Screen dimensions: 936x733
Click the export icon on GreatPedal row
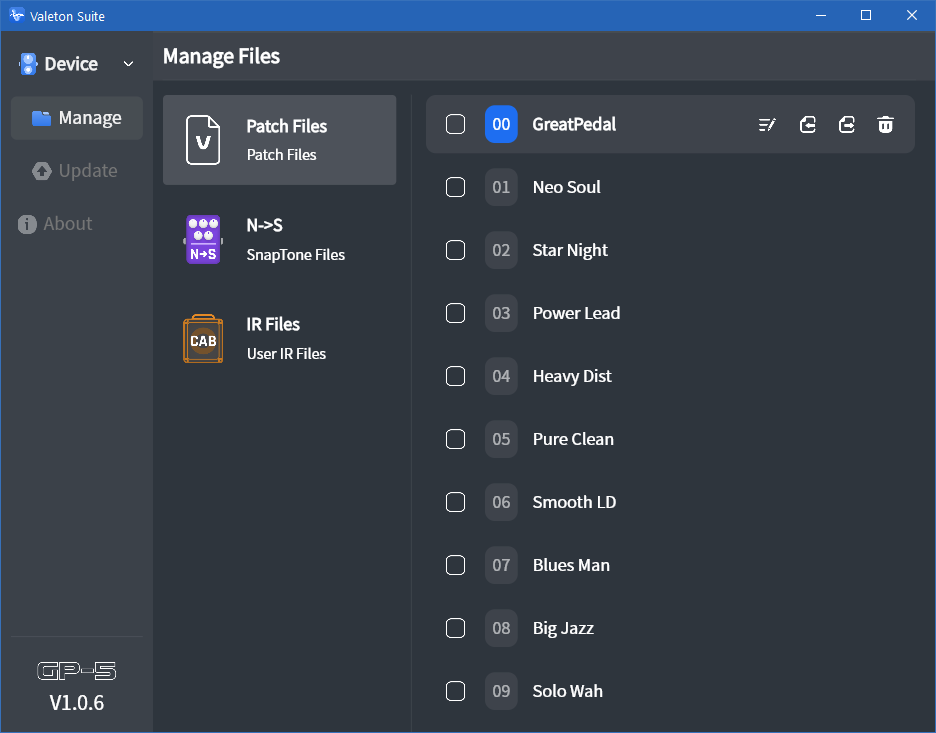(846, 125)
